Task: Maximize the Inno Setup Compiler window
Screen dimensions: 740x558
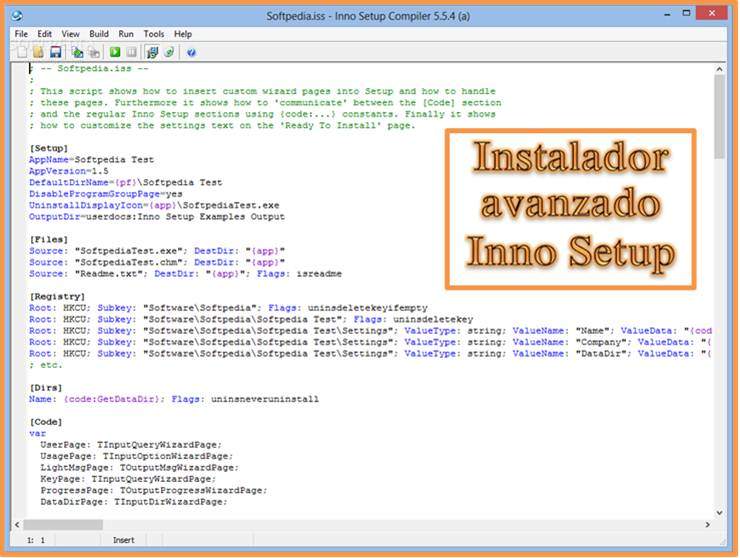Action: tap(686, 14)
